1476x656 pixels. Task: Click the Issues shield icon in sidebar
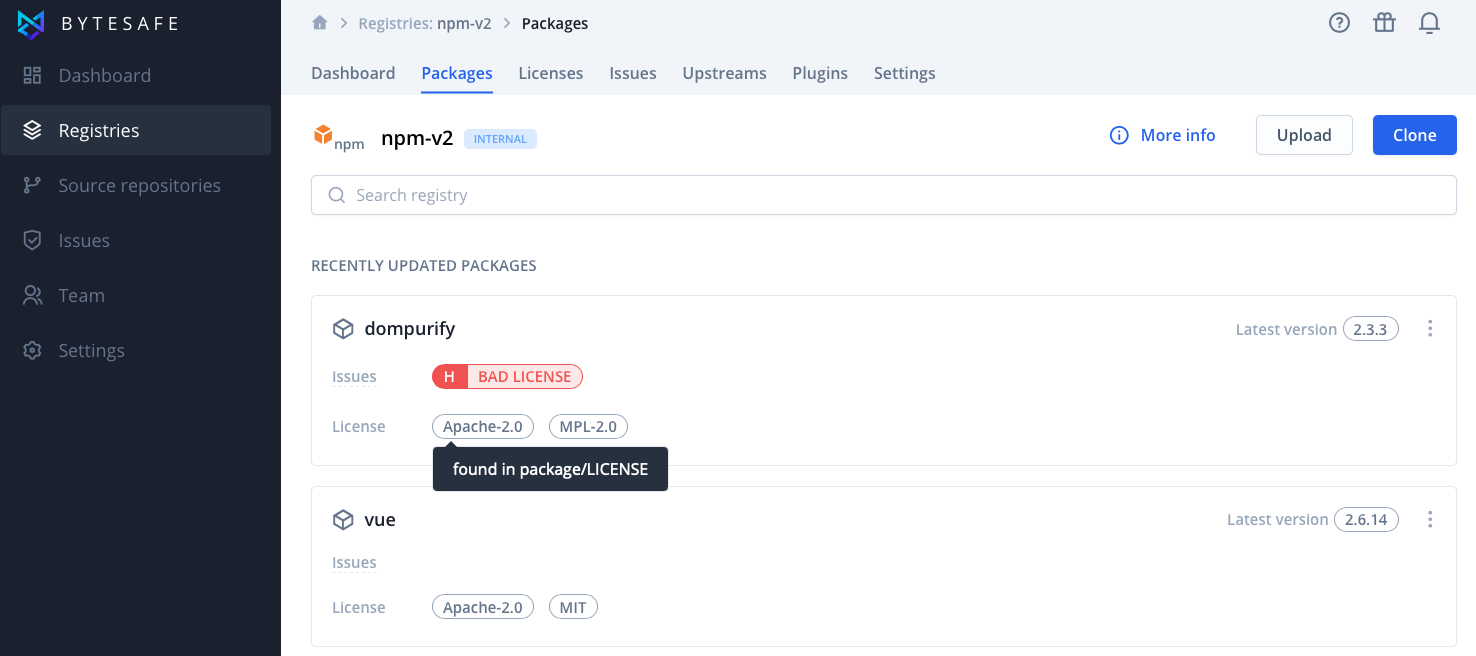32,240
